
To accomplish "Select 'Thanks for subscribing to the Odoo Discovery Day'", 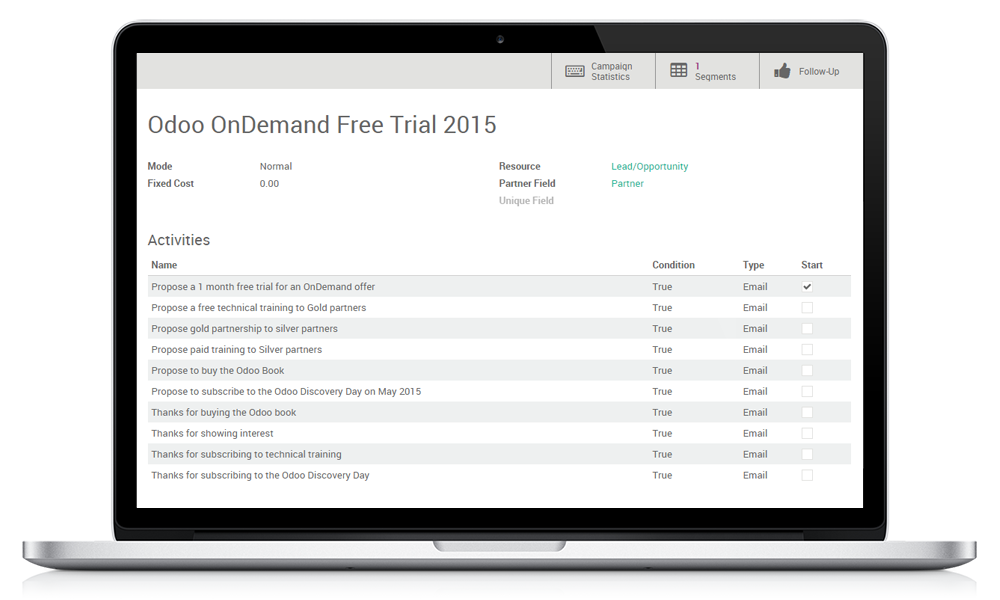I will pos(499,476).
